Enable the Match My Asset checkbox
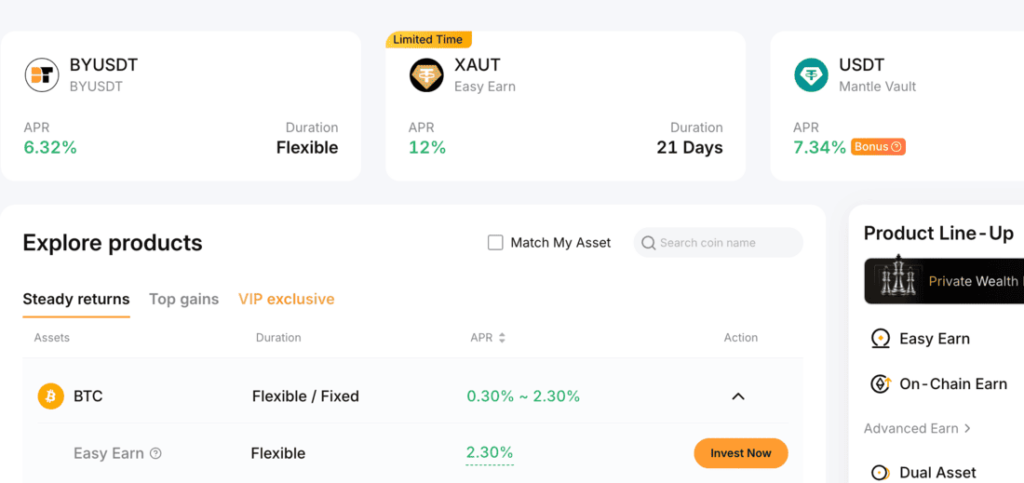The width and height of the screenshot is (1024, 483). 495,243
